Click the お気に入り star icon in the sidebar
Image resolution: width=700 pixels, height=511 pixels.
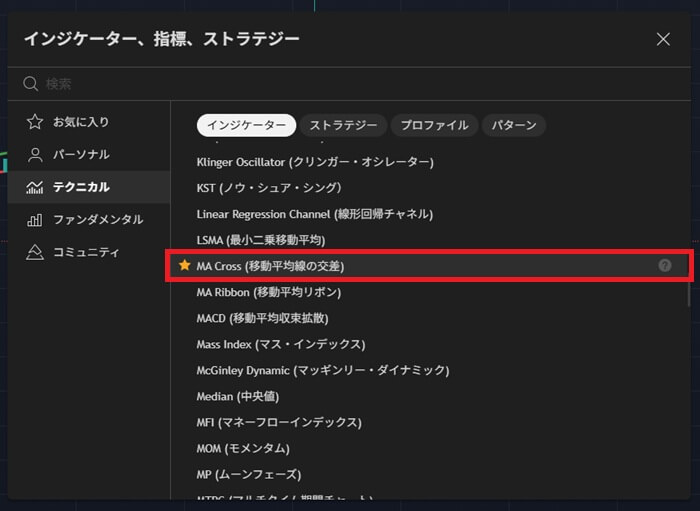coord(35,122)
